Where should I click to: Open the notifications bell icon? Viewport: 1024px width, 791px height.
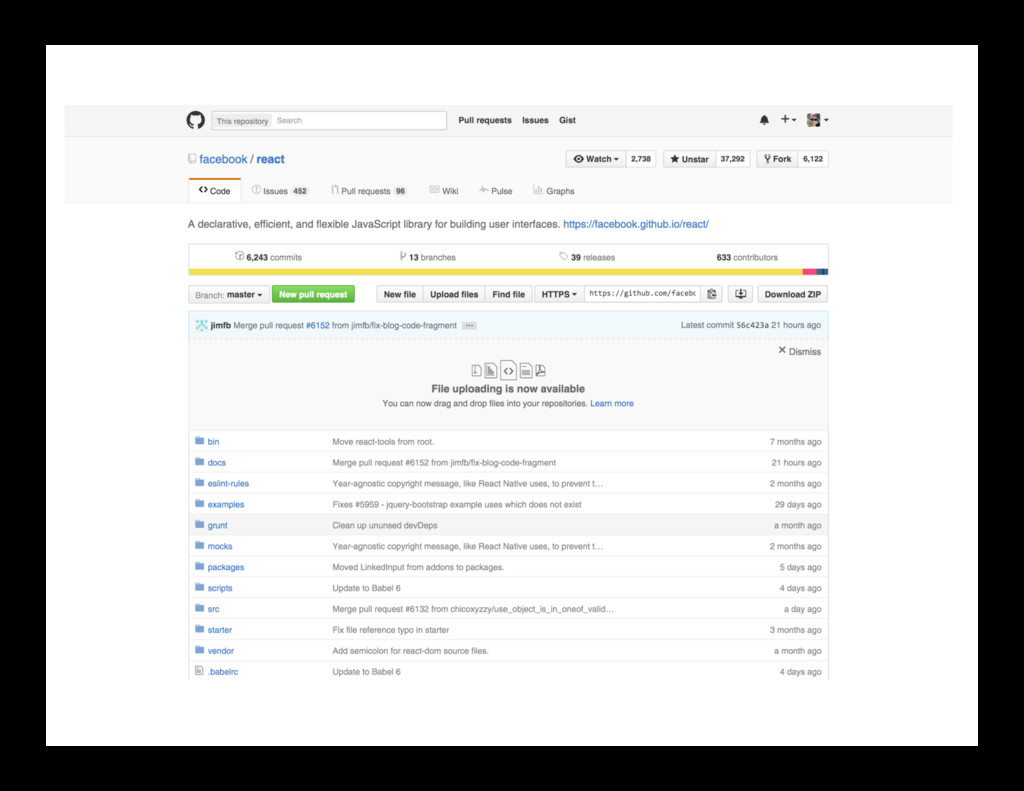pyautogui.click(x=764, y=120)
